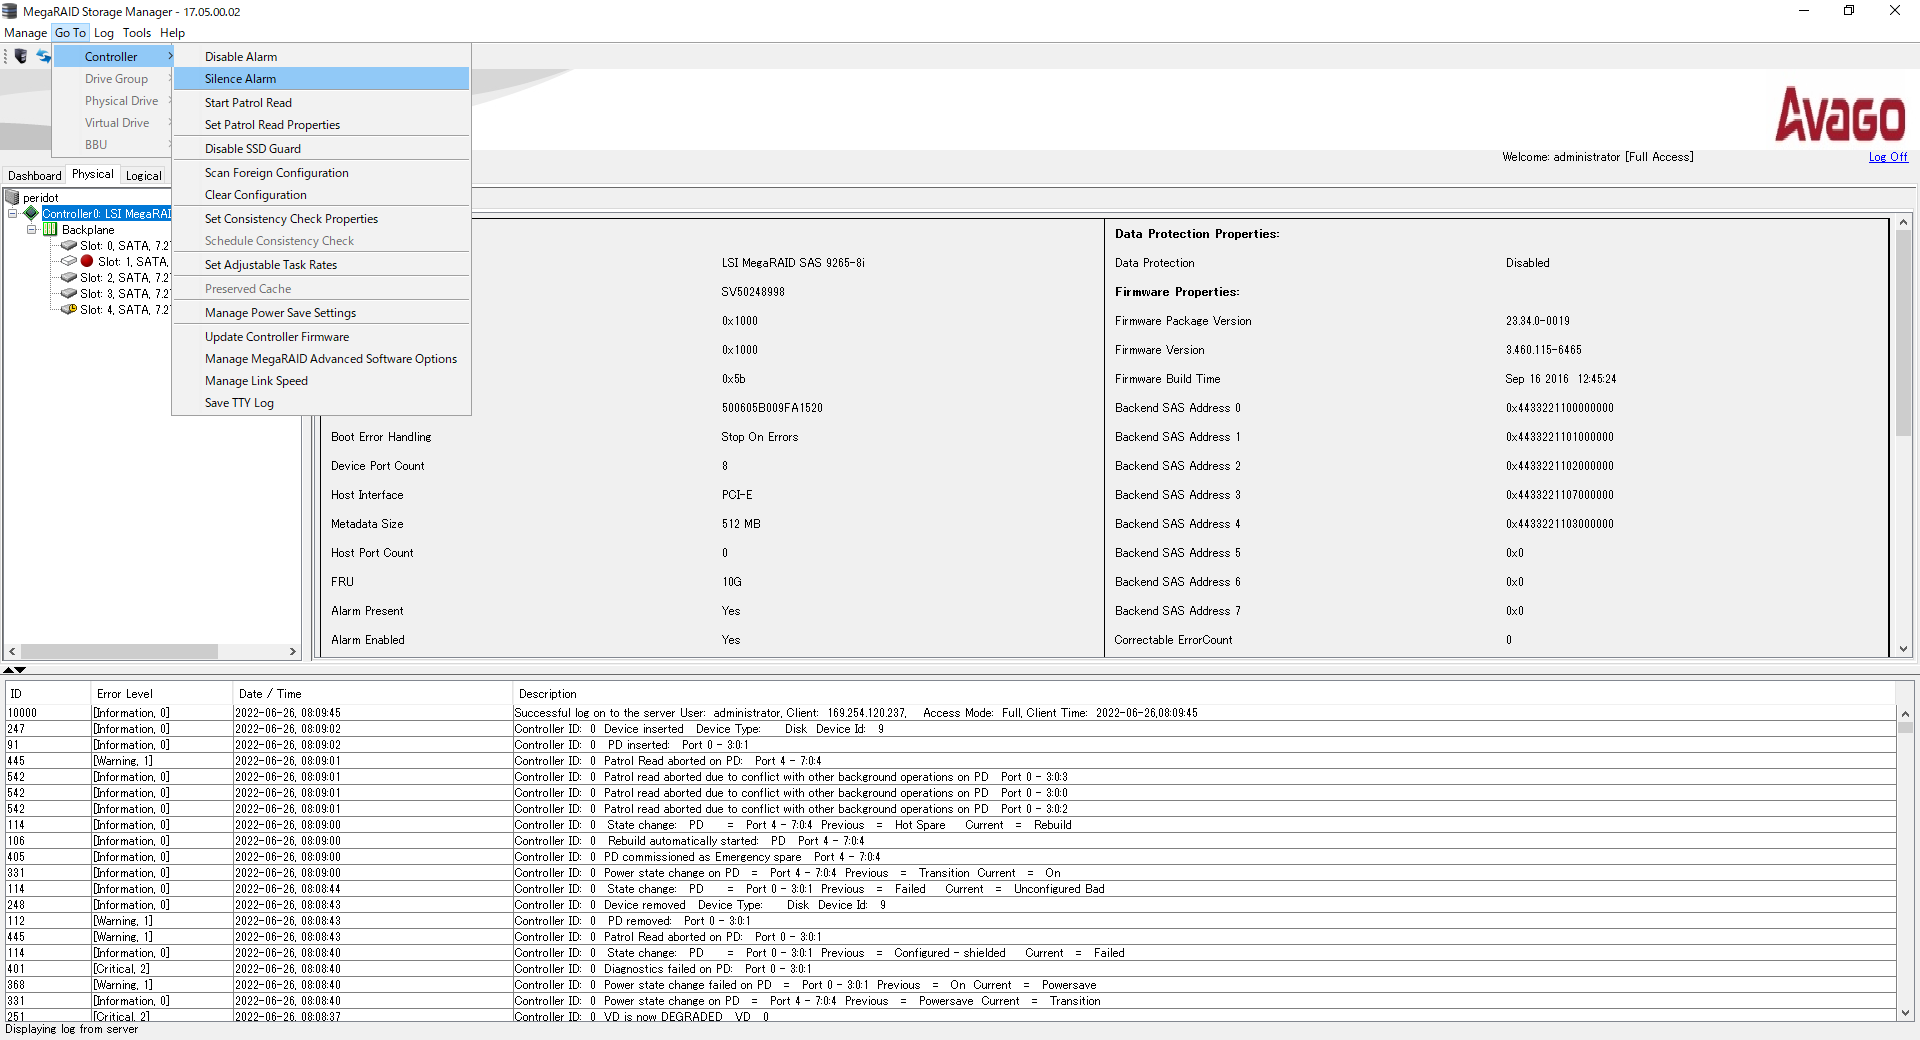This screenshot has width=1920, height=1040.
Task: Open Manage MegaRAID Advanced Software Options
Action: [x=321, y=358]
